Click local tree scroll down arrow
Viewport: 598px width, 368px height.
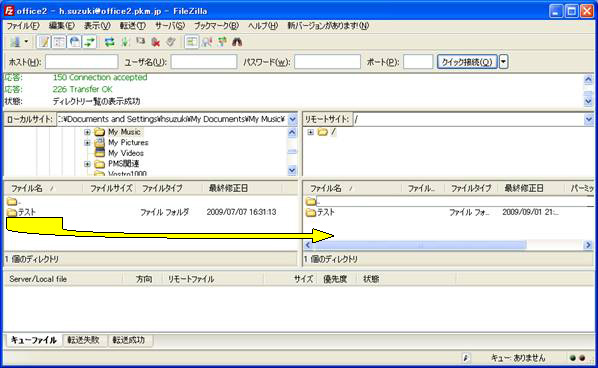coord(292,170)
